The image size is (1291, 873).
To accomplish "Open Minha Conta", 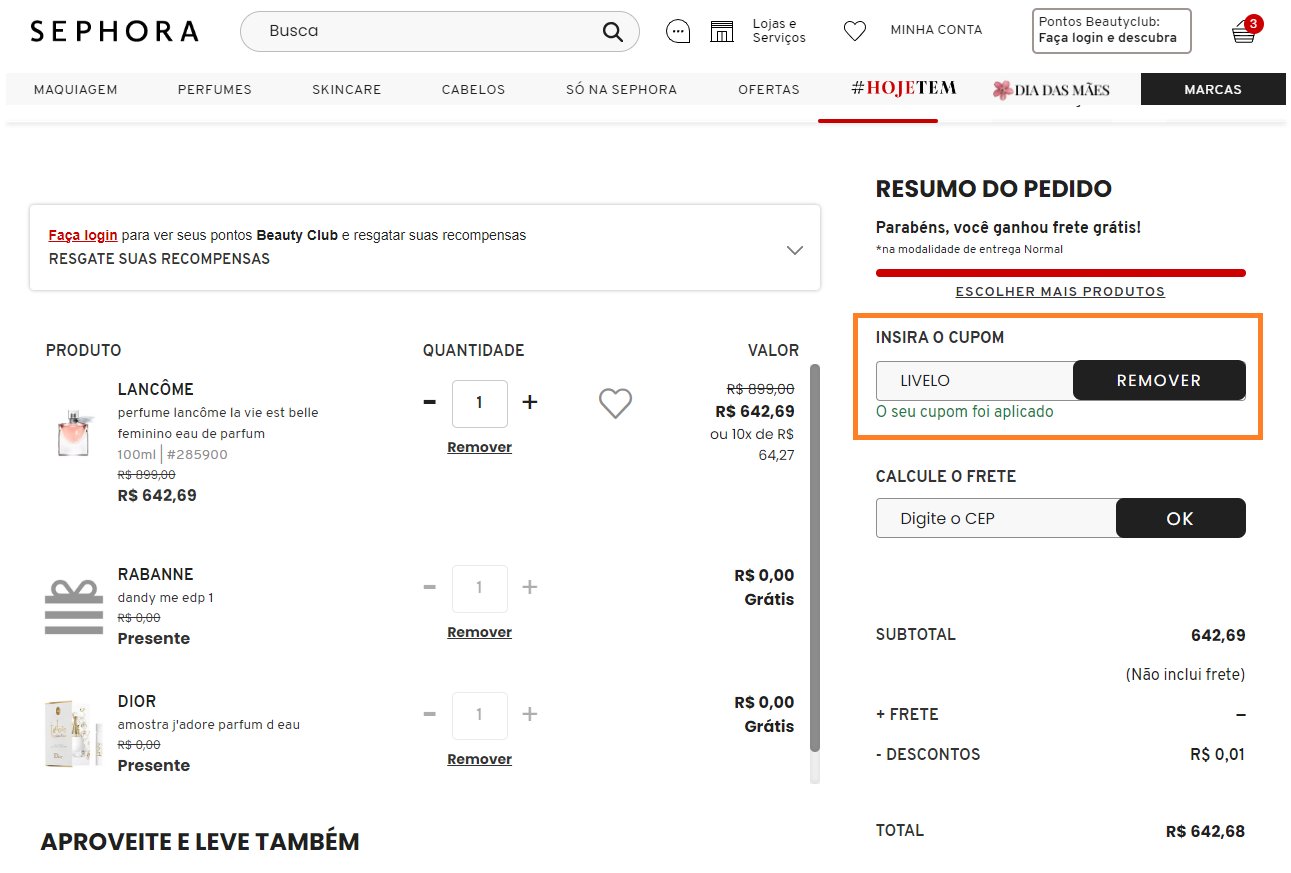I will pyautogui.click(x=936, y=30).
